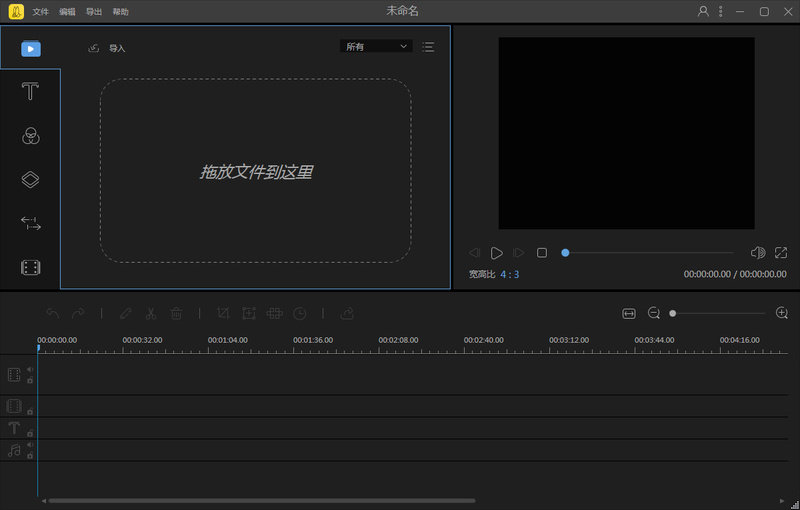
Task: Click the text track icon
Action: coord(14,428)
